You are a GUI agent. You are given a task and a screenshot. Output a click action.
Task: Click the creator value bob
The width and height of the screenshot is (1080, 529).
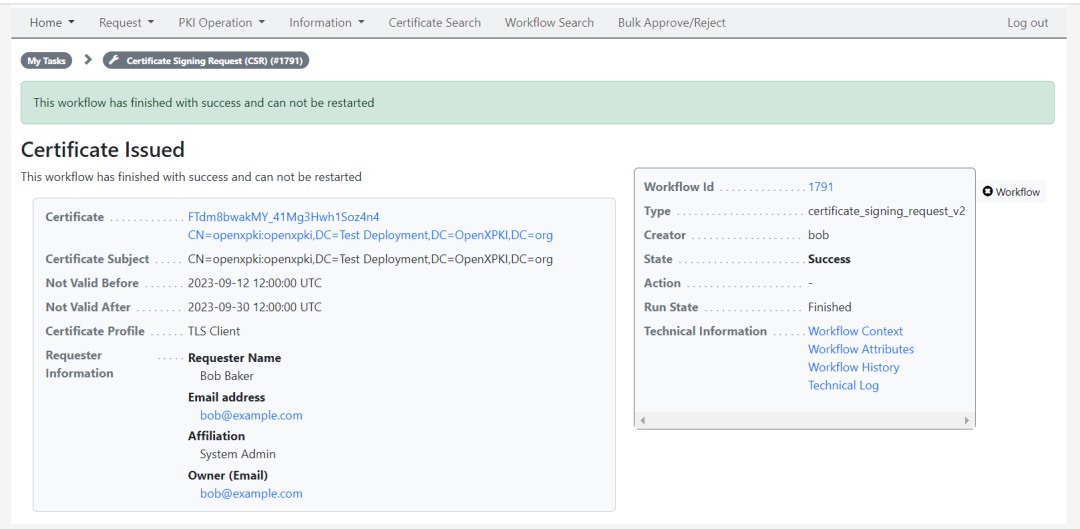[818, 235]
